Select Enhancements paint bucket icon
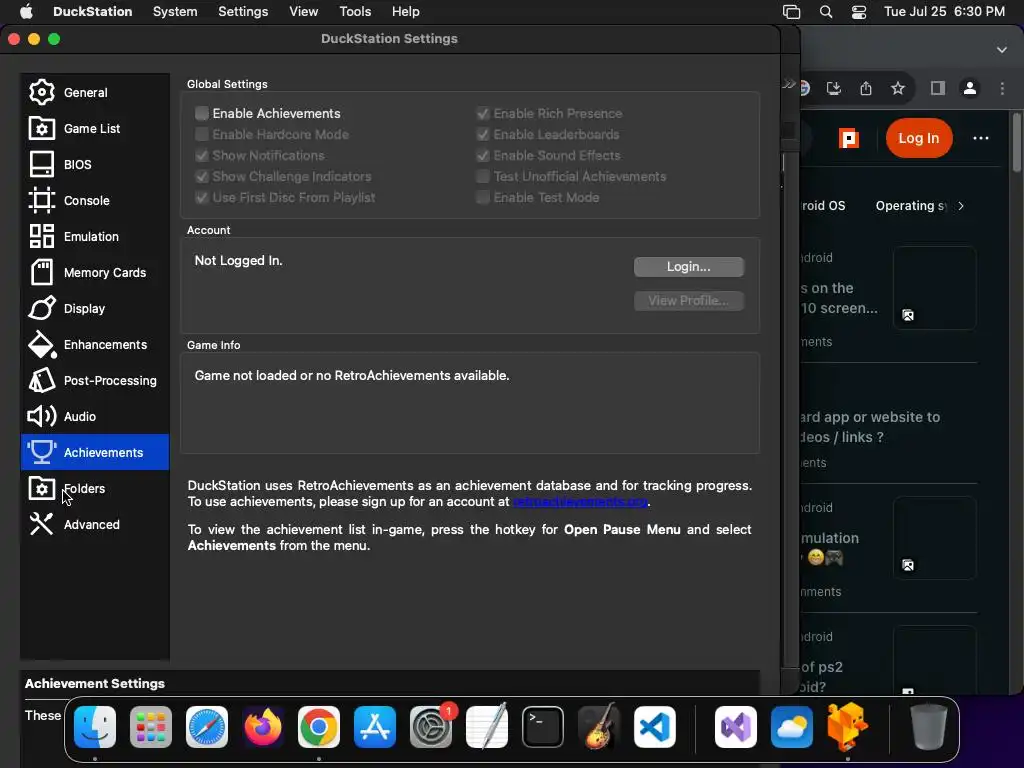 pos(42,344)
